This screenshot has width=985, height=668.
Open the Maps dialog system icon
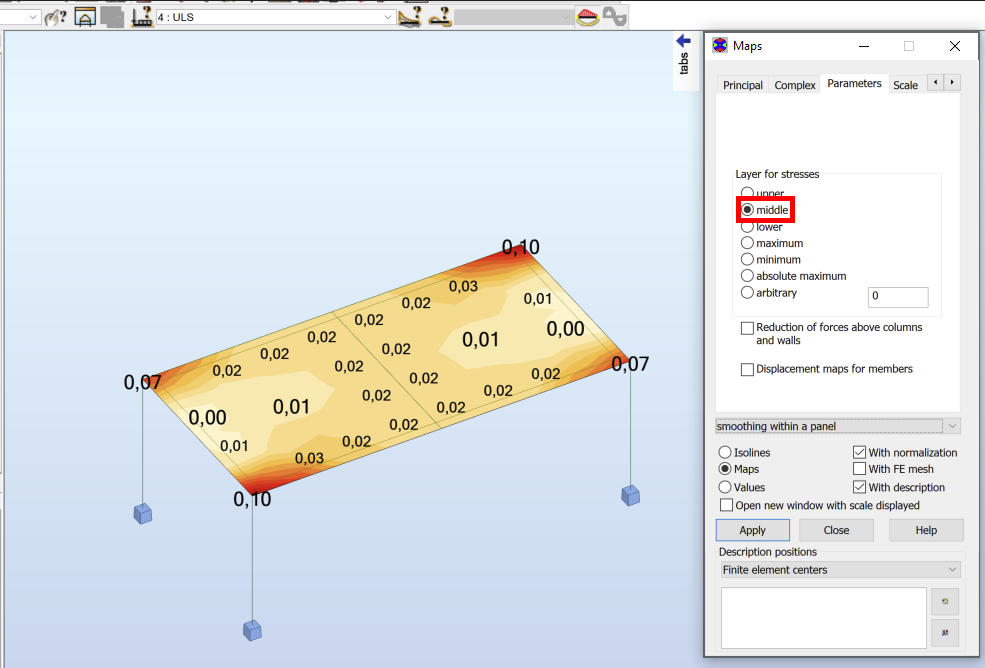[x=718, y=46]
